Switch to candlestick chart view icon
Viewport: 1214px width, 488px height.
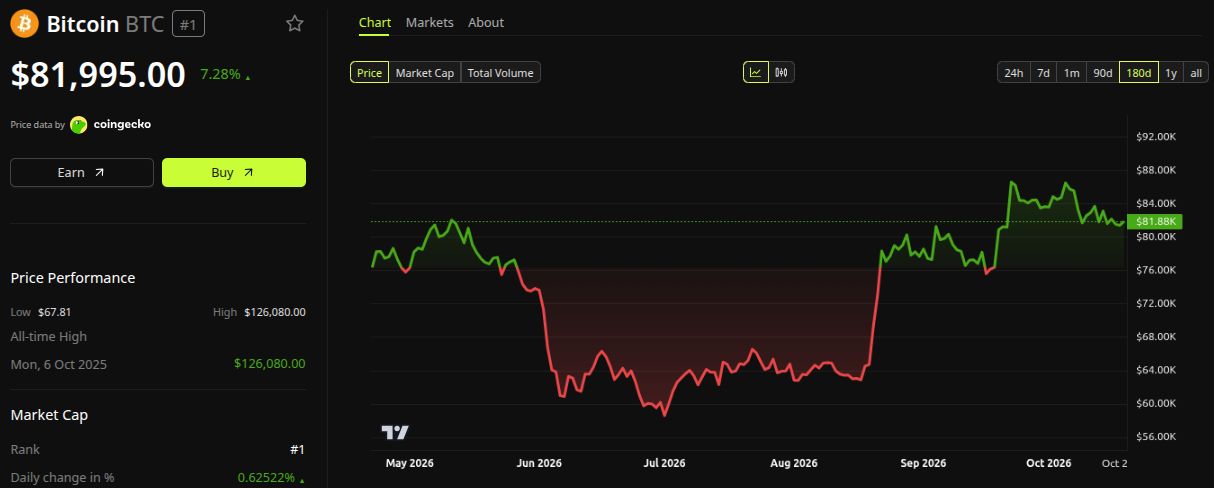click(781, 72)
